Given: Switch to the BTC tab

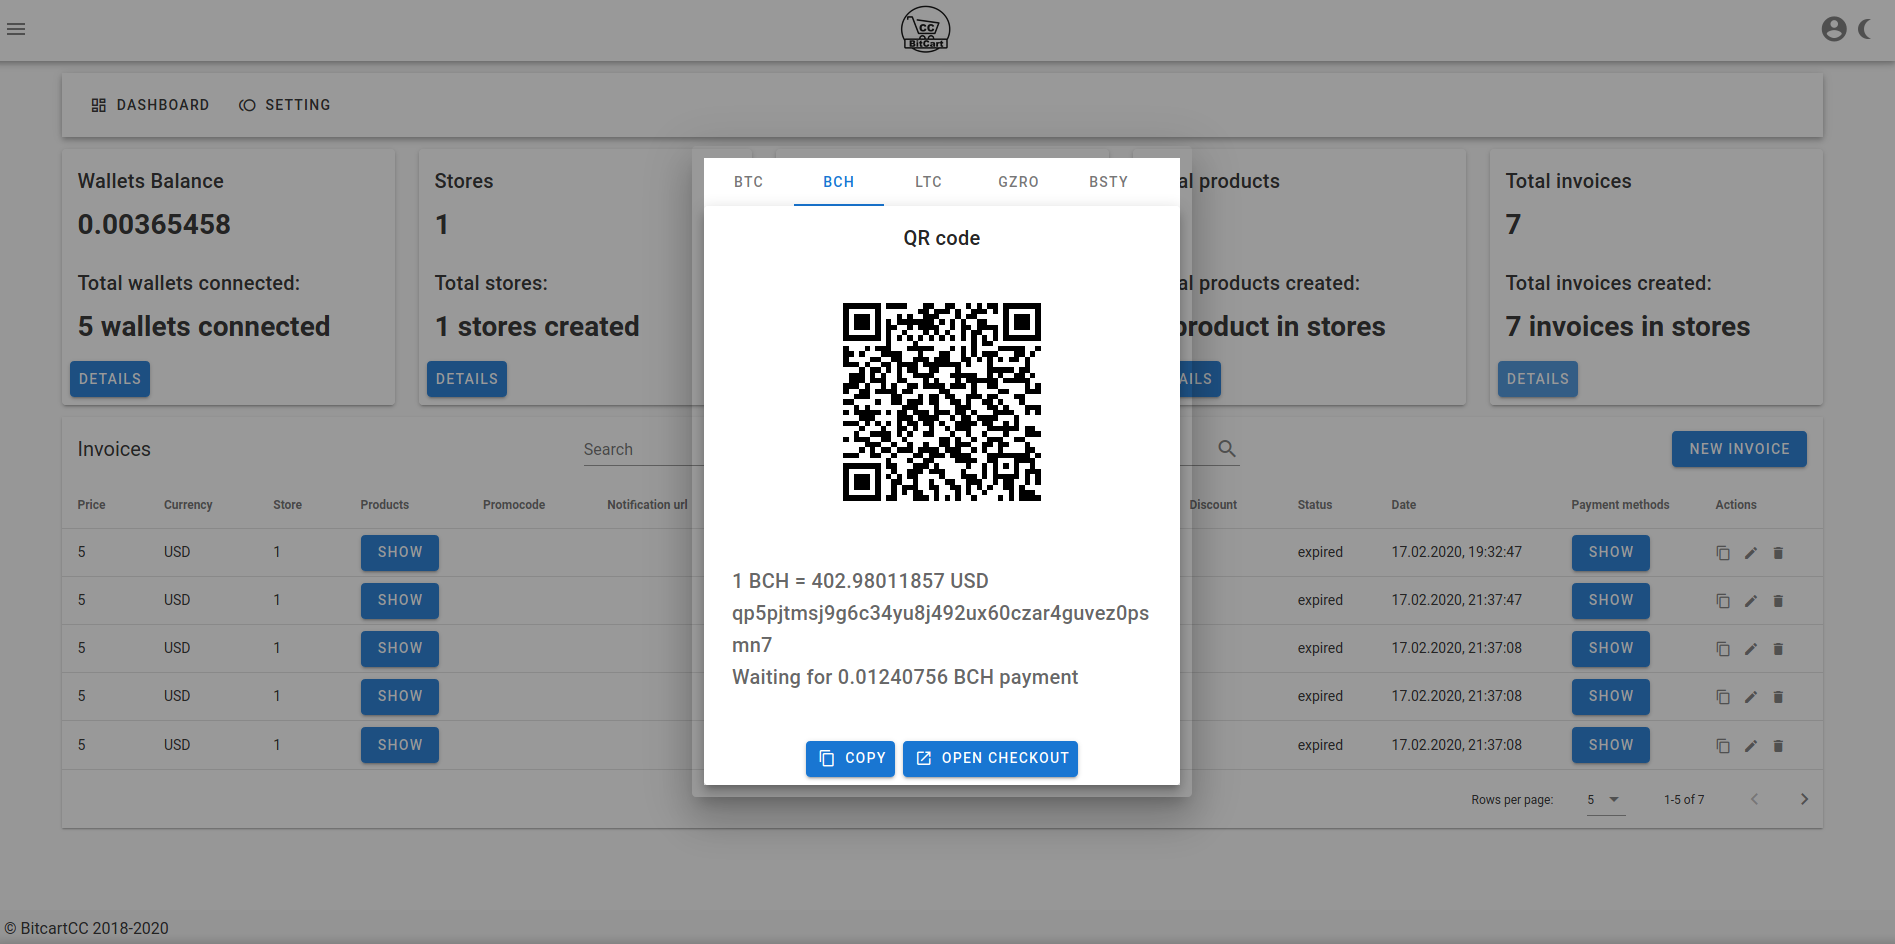Looking at the screenshot, I should pos(749,182).
